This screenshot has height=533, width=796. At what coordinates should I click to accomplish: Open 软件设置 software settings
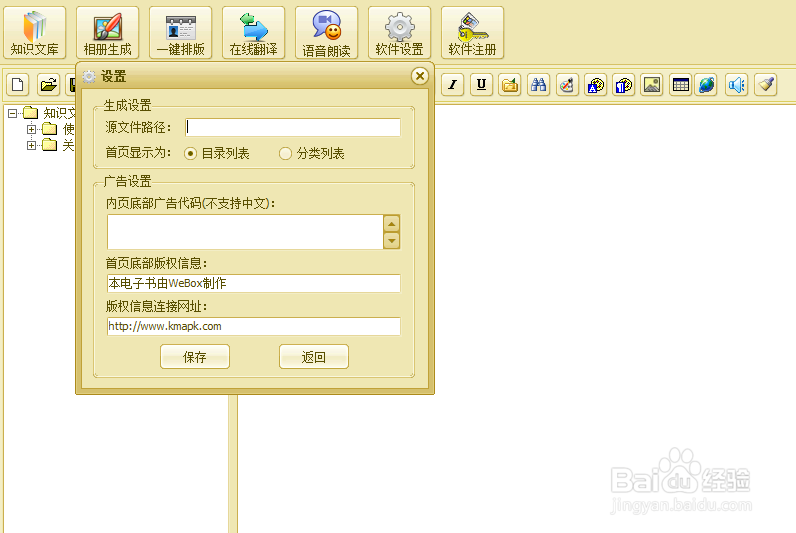400,33
